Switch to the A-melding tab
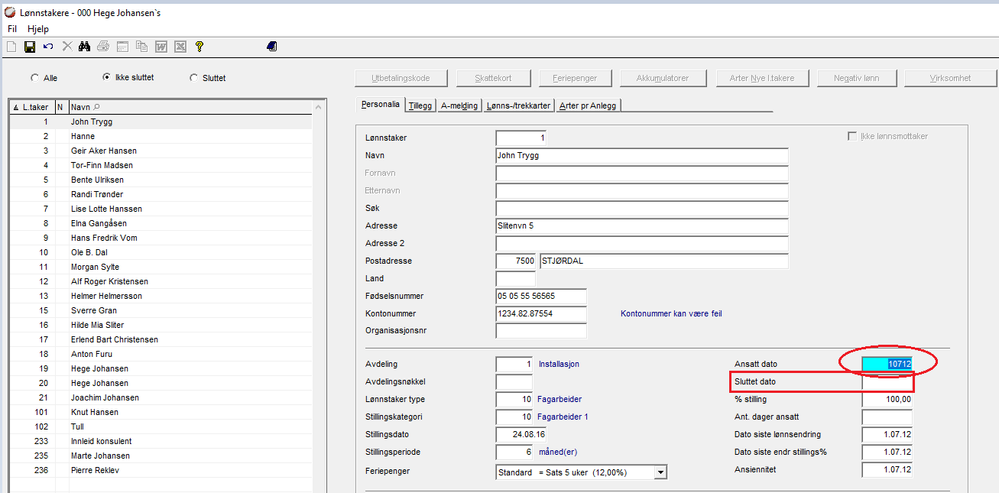Image resolution: width=999 pixels, height=493 pixels. click(x=460, y=104)
